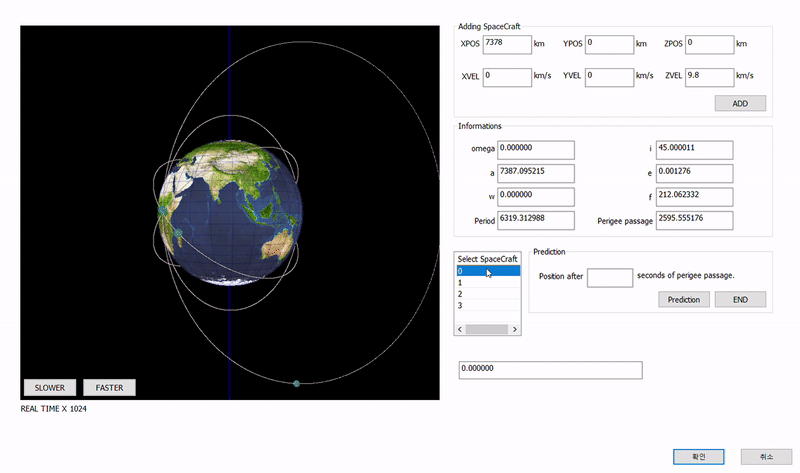Focus the YVEL input field

point(609,77)
